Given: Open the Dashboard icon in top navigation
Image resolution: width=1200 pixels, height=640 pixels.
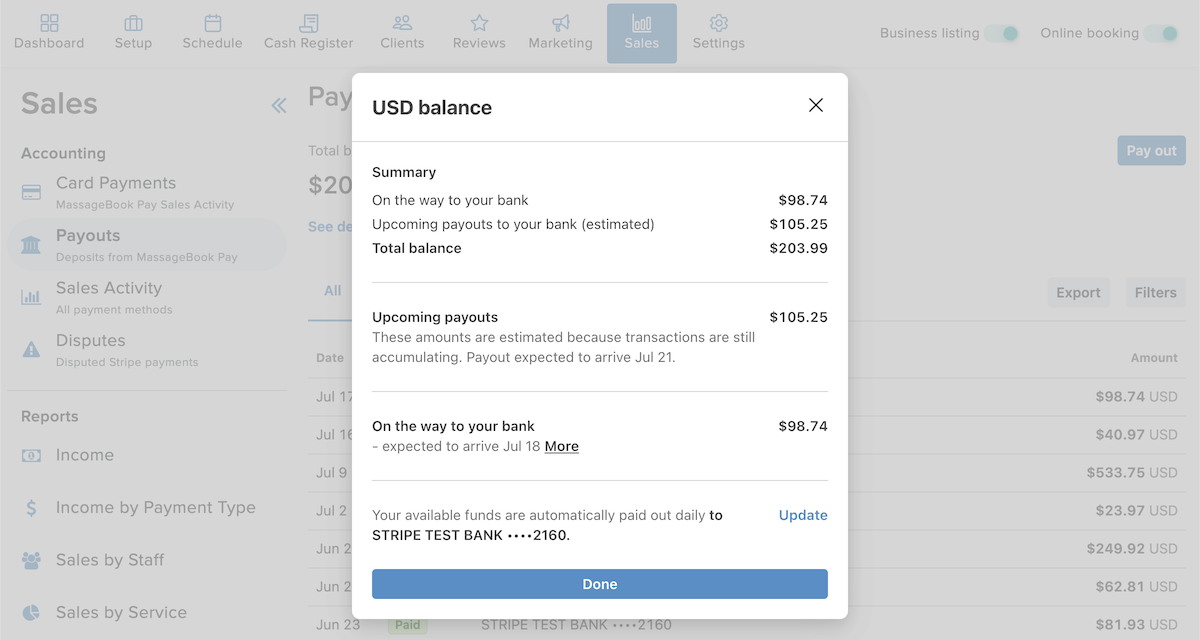Looking at the screenshot, I should coord(49,23).
